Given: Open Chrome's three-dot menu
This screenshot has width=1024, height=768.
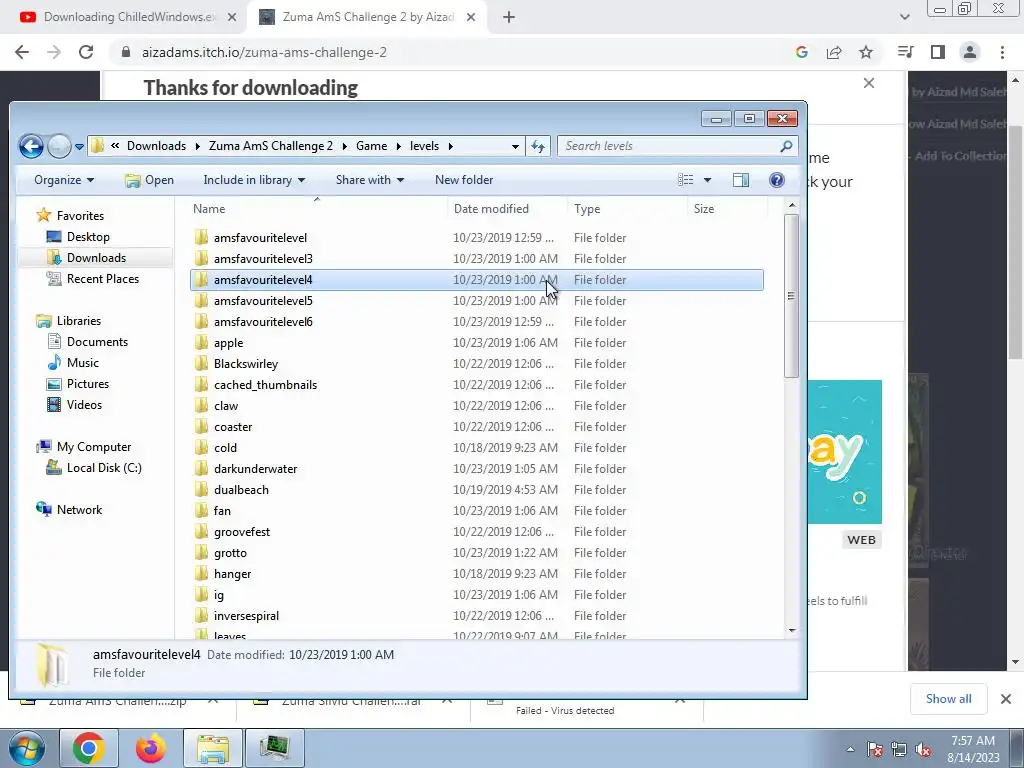Looking at the screenshot, I should tap(1002, 52).
